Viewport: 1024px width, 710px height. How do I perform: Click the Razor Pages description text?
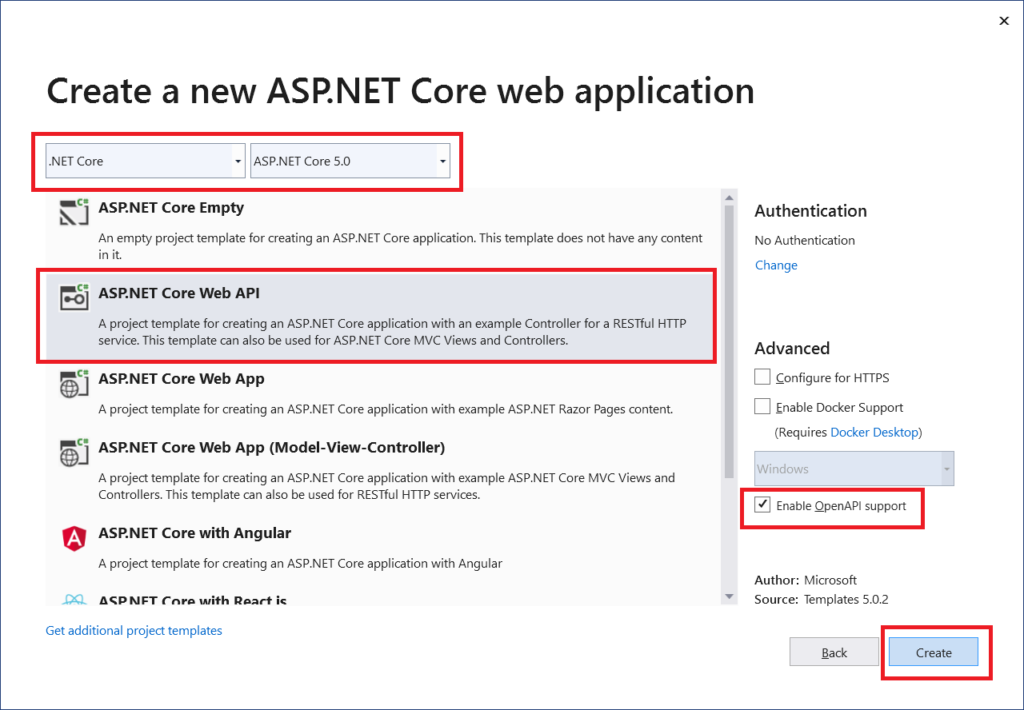click(x=385, y=410)
